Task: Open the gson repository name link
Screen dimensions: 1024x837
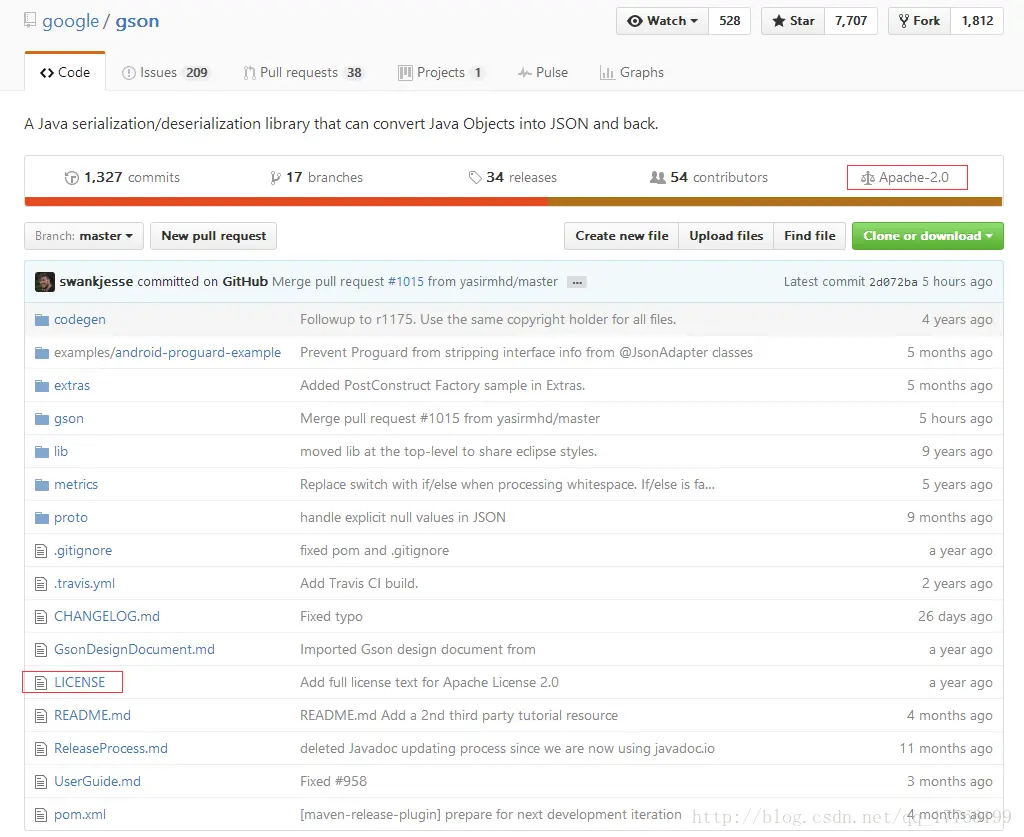Action: point(137,21)
